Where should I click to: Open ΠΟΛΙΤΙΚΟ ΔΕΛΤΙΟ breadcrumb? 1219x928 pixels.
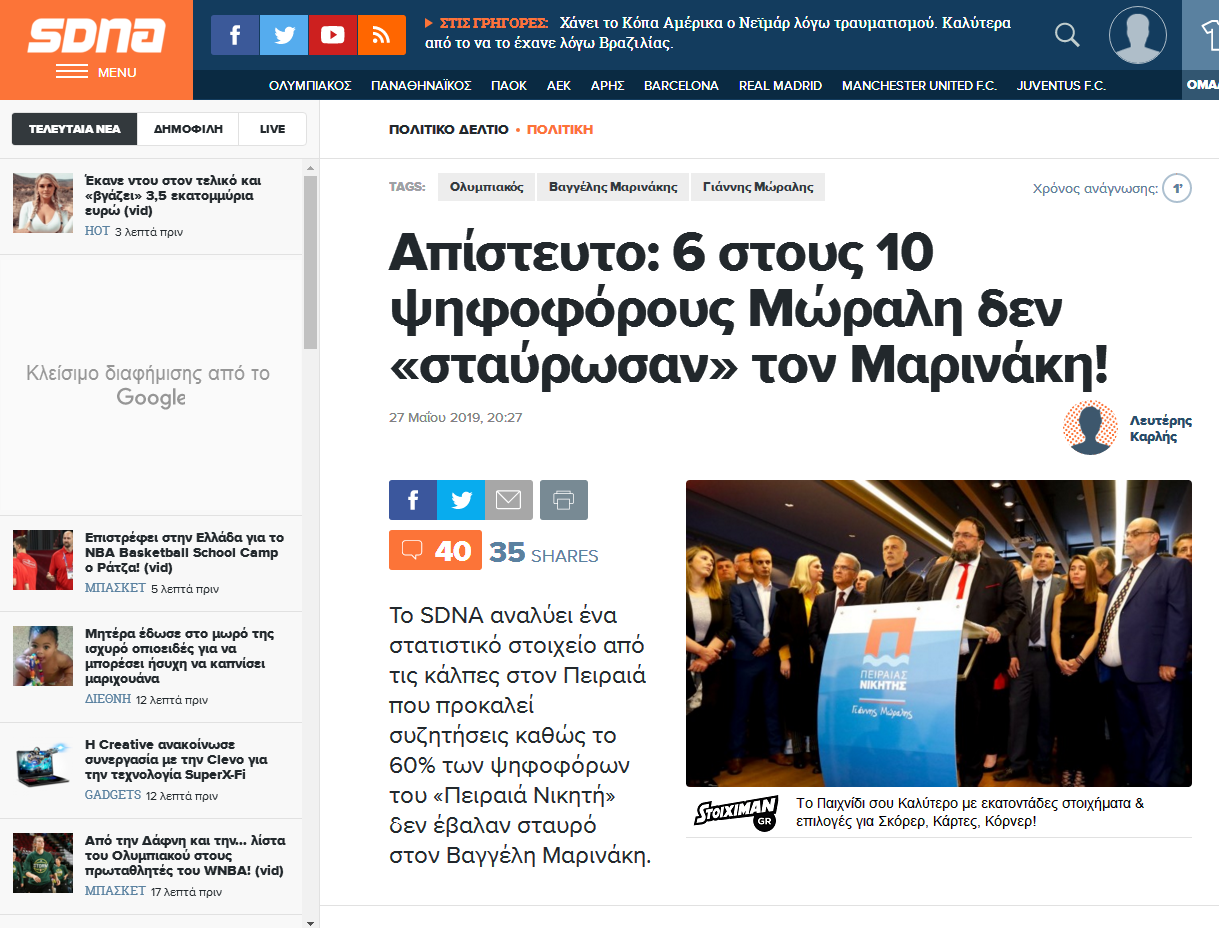tap(449, 129)
